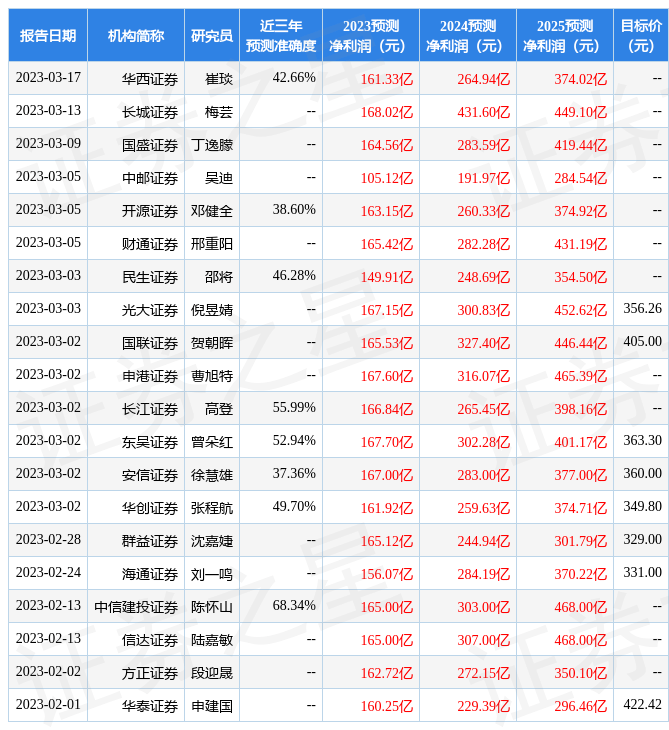669x730 pixels.
Task: Select the 2023预测净利润 column header
Action: (x=371, y=35)
